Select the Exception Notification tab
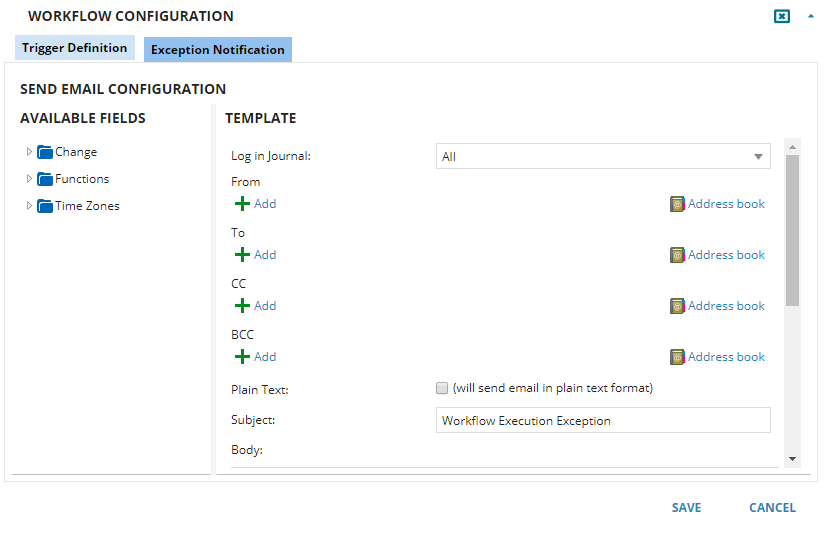This screenshot has height=533, width=824. tap(218, 50)
